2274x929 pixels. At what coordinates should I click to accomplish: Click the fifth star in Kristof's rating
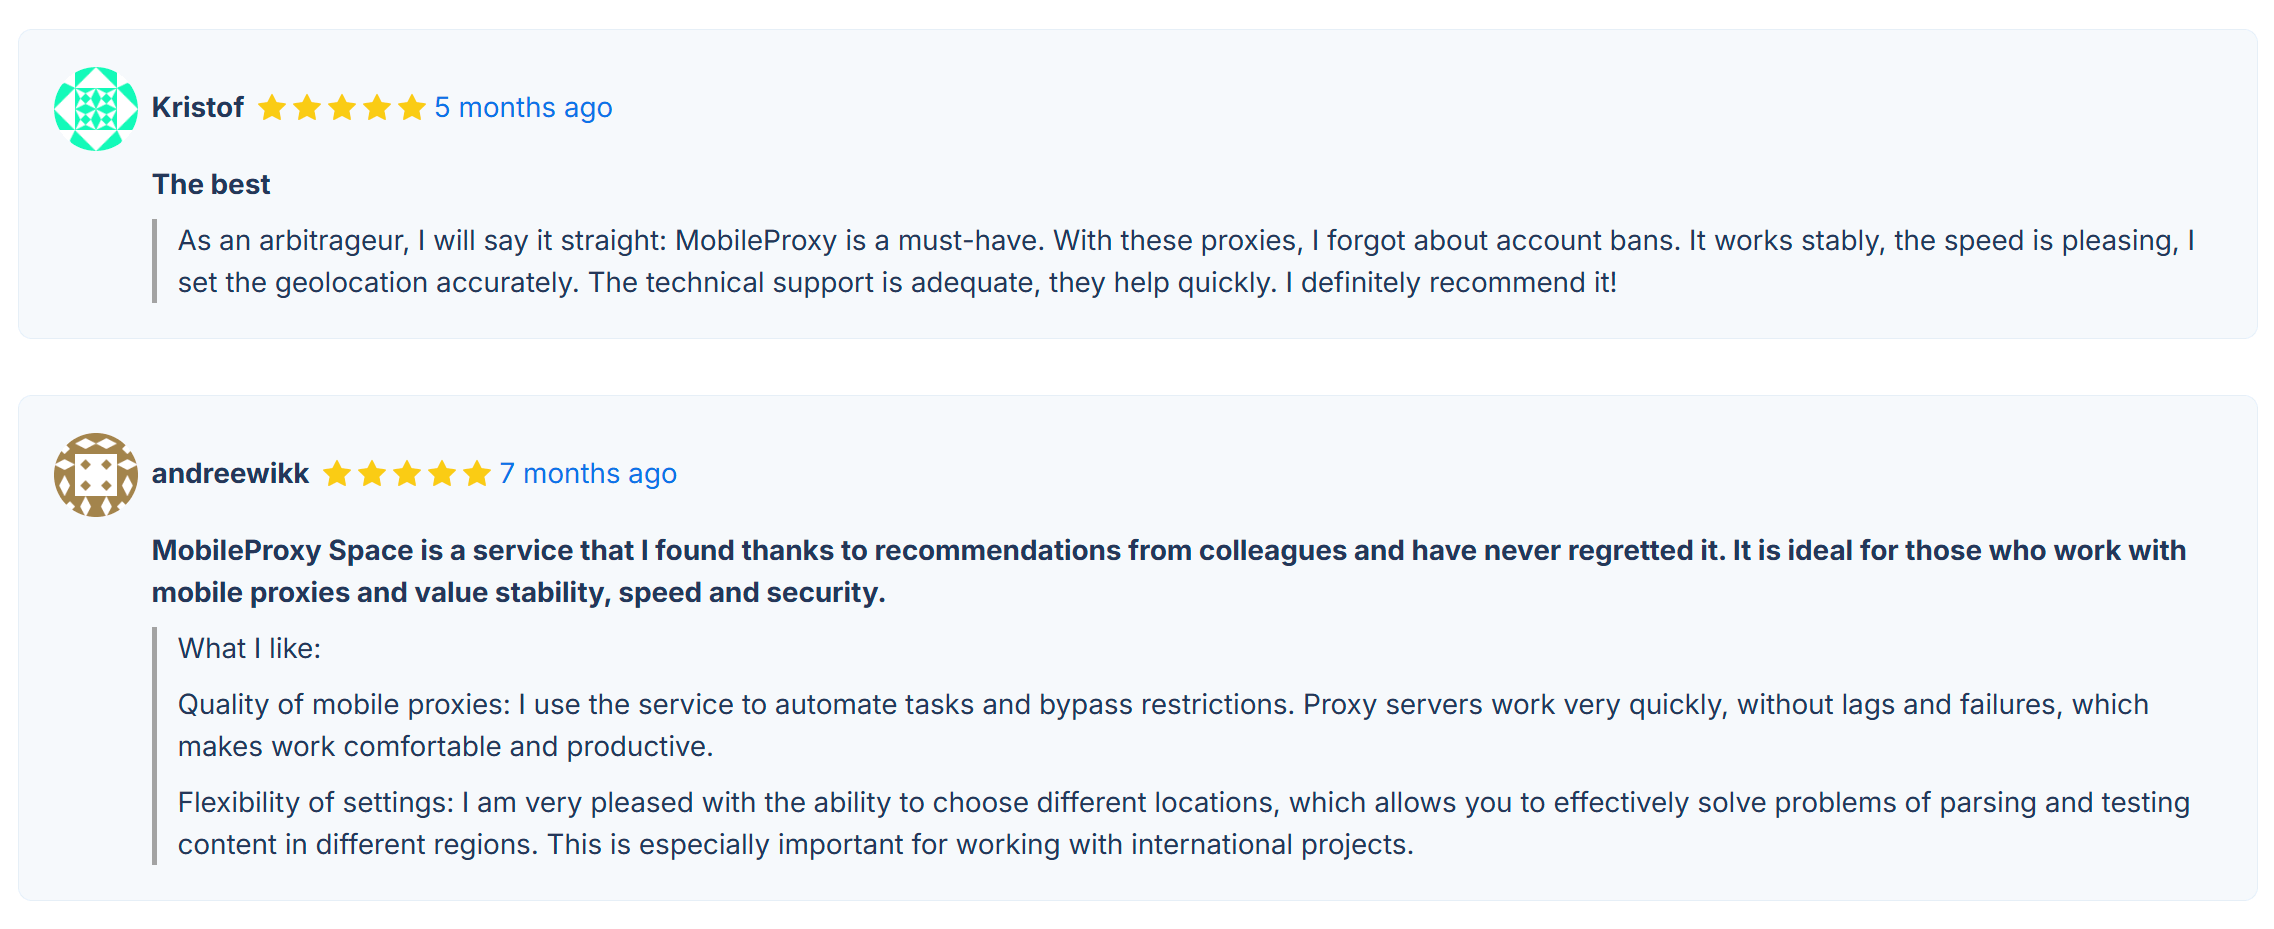click(x=412, y=108)
